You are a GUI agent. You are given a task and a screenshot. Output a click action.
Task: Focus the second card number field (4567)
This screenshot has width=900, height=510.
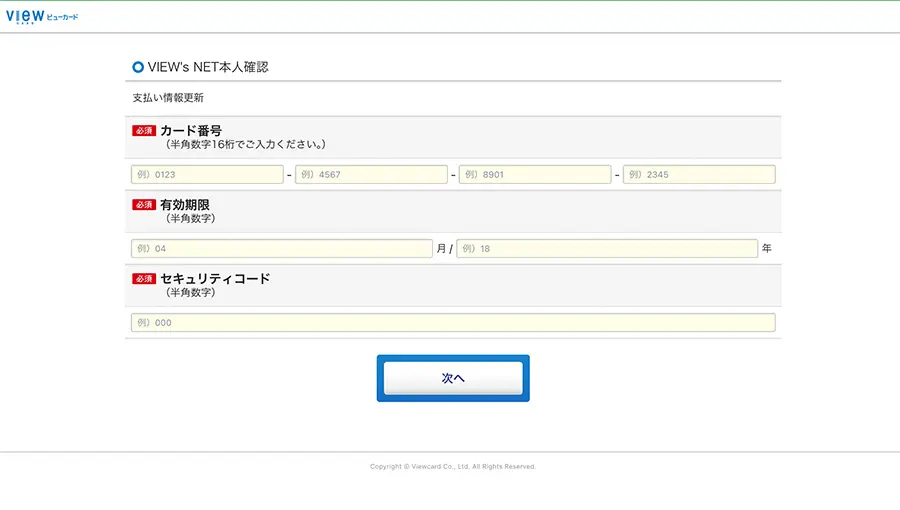371,174
